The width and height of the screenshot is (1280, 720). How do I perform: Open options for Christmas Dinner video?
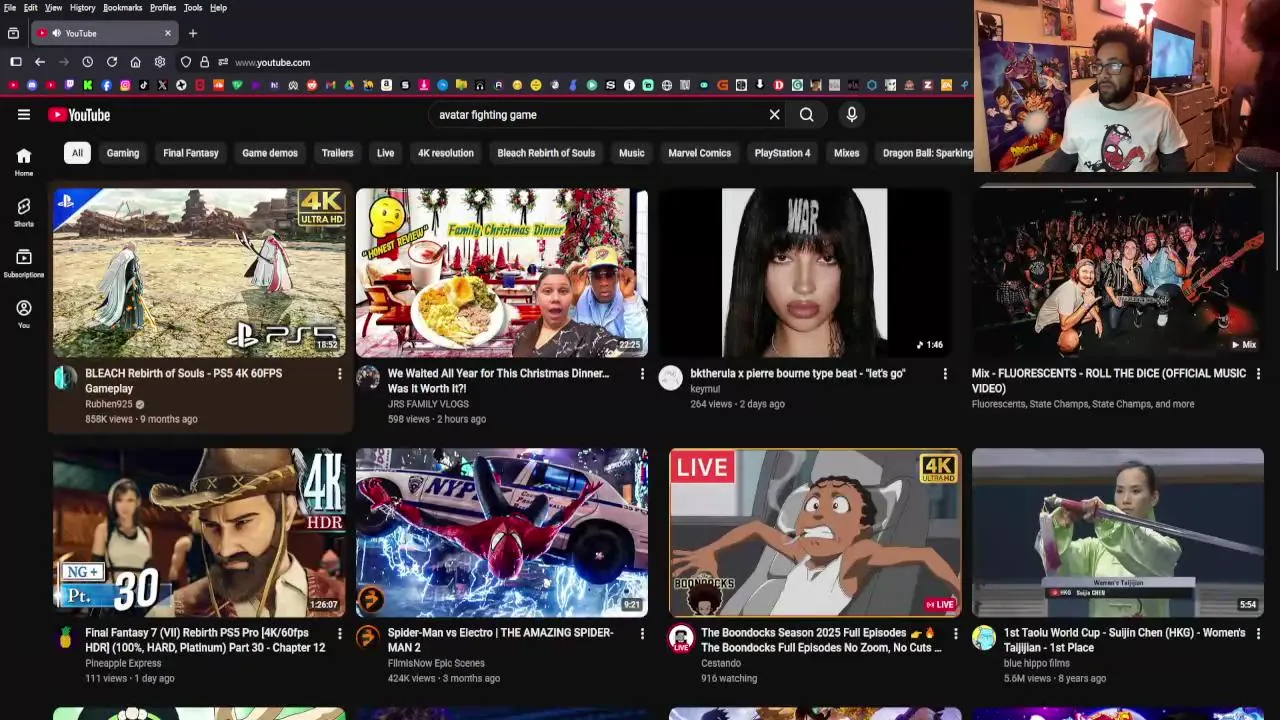click(642, 374)
